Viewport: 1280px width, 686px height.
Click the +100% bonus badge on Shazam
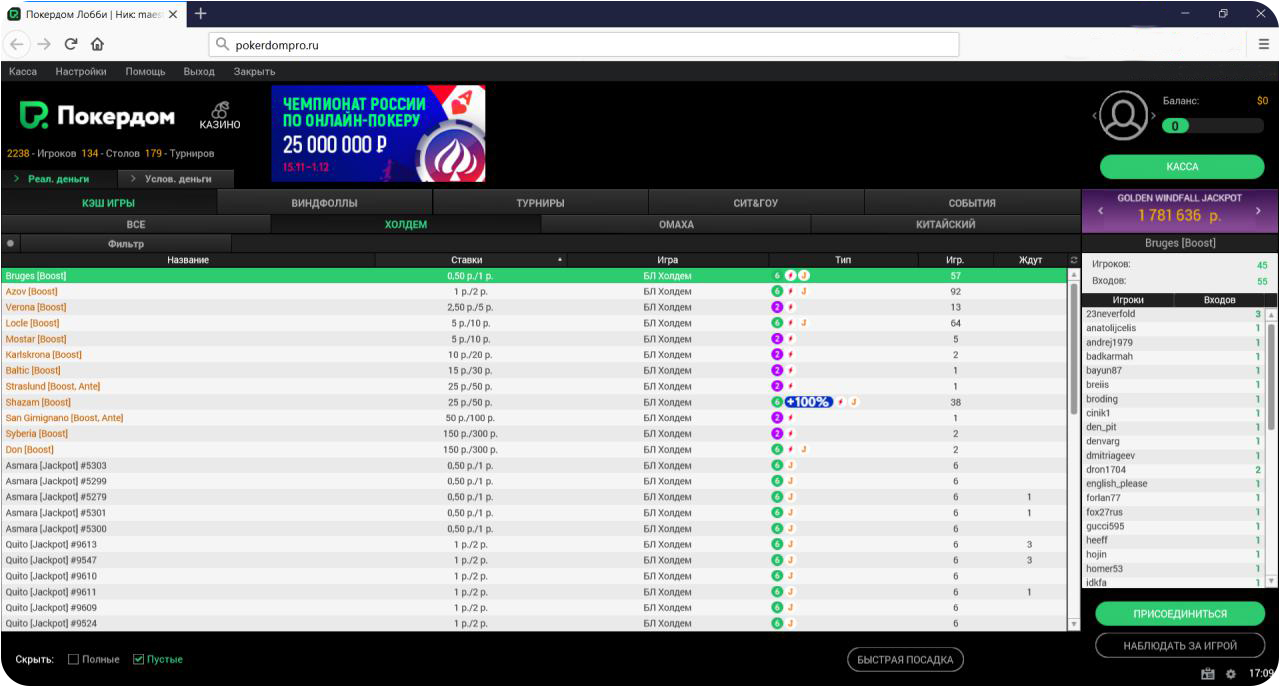[x=808, y=402]
